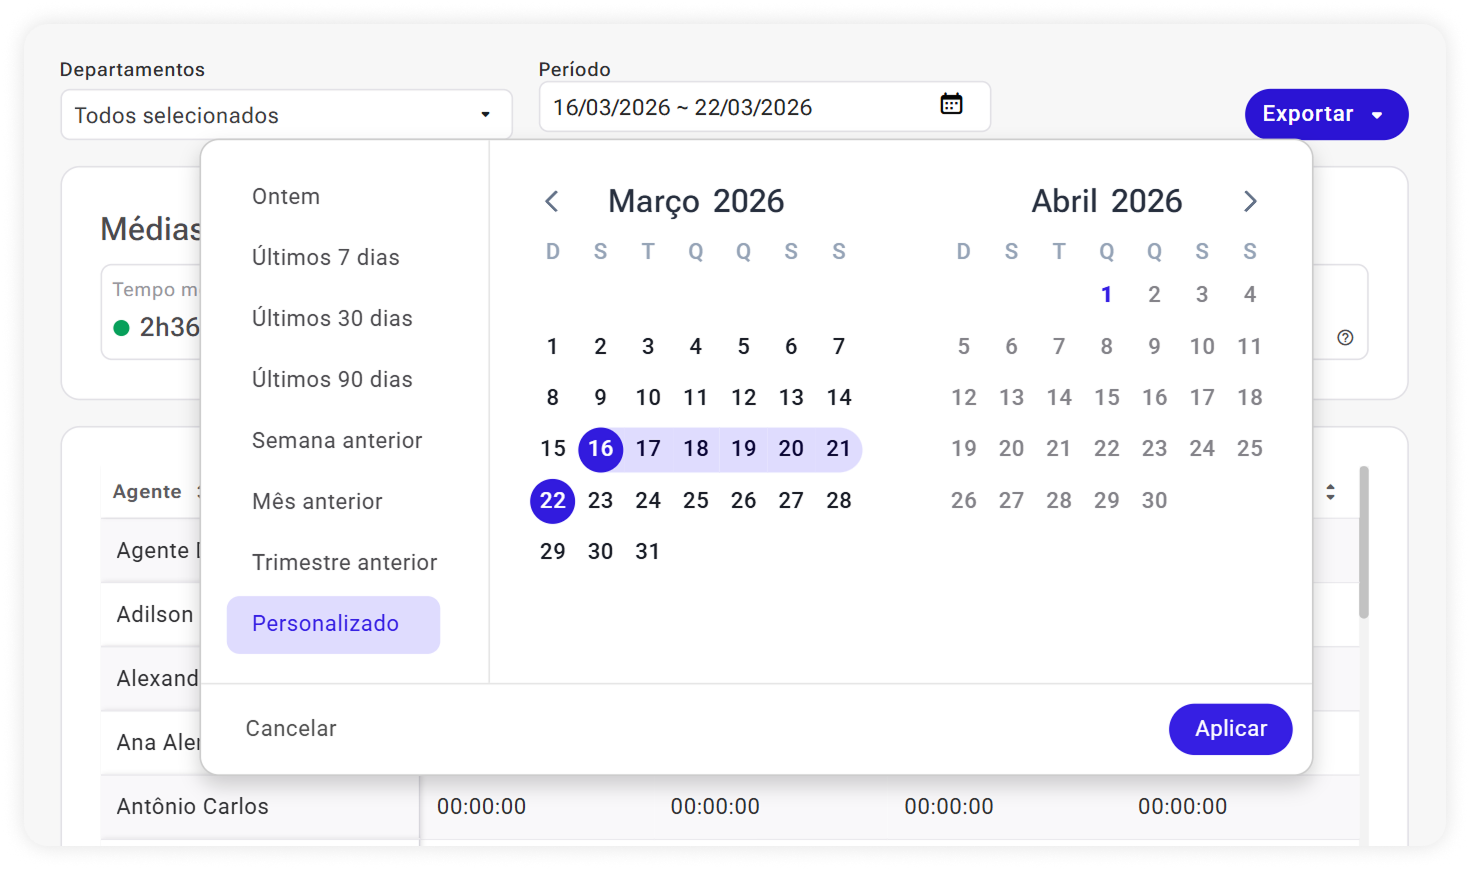Go to previous month with left chevron
The height and width of the screenshot is (870, 1470).
click(552, 202)
